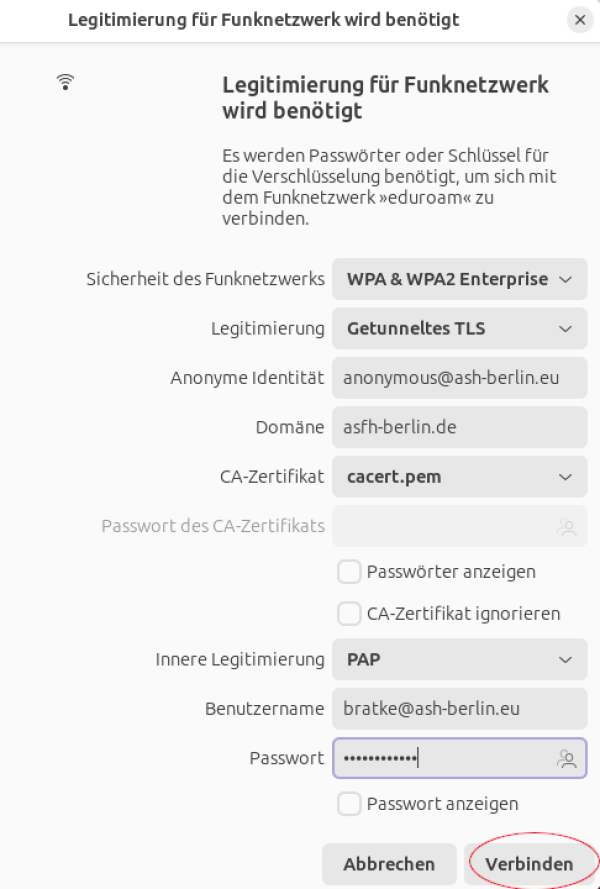This screenshot has height=889, width=600.
Task: Expand the Innere Legitimierung PAP dropdown
Action: coord(459,660)
